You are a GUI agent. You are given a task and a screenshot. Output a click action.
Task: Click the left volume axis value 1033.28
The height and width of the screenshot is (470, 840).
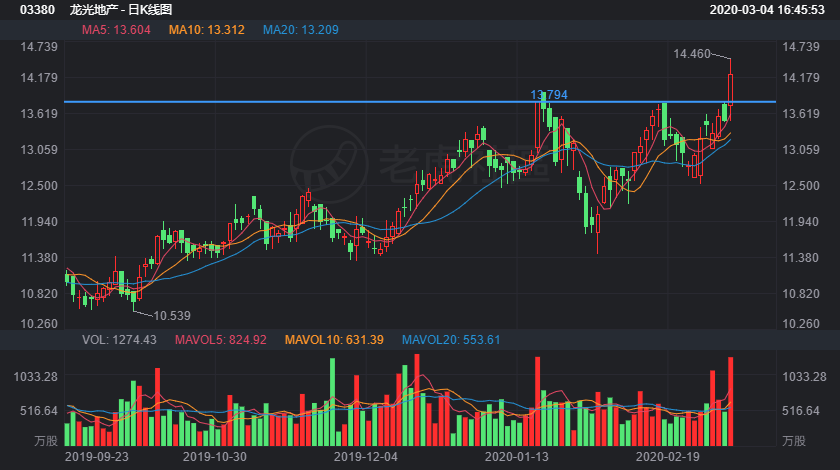tap(35, 377)
